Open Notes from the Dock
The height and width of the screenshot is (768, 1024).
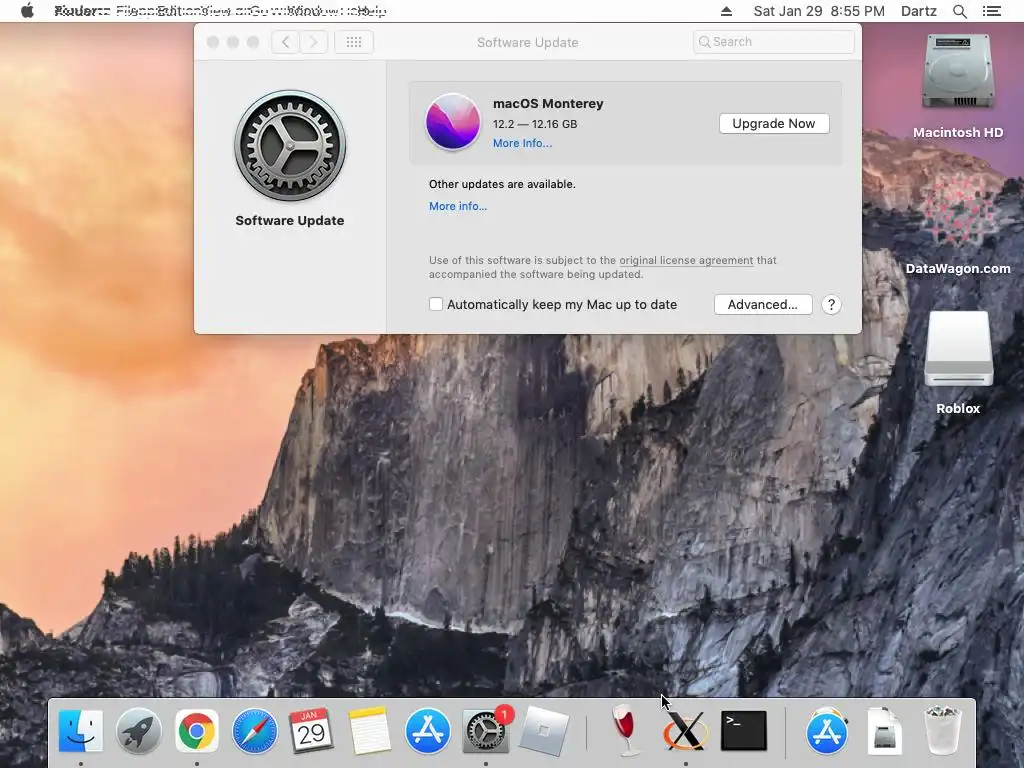[370, 731]
